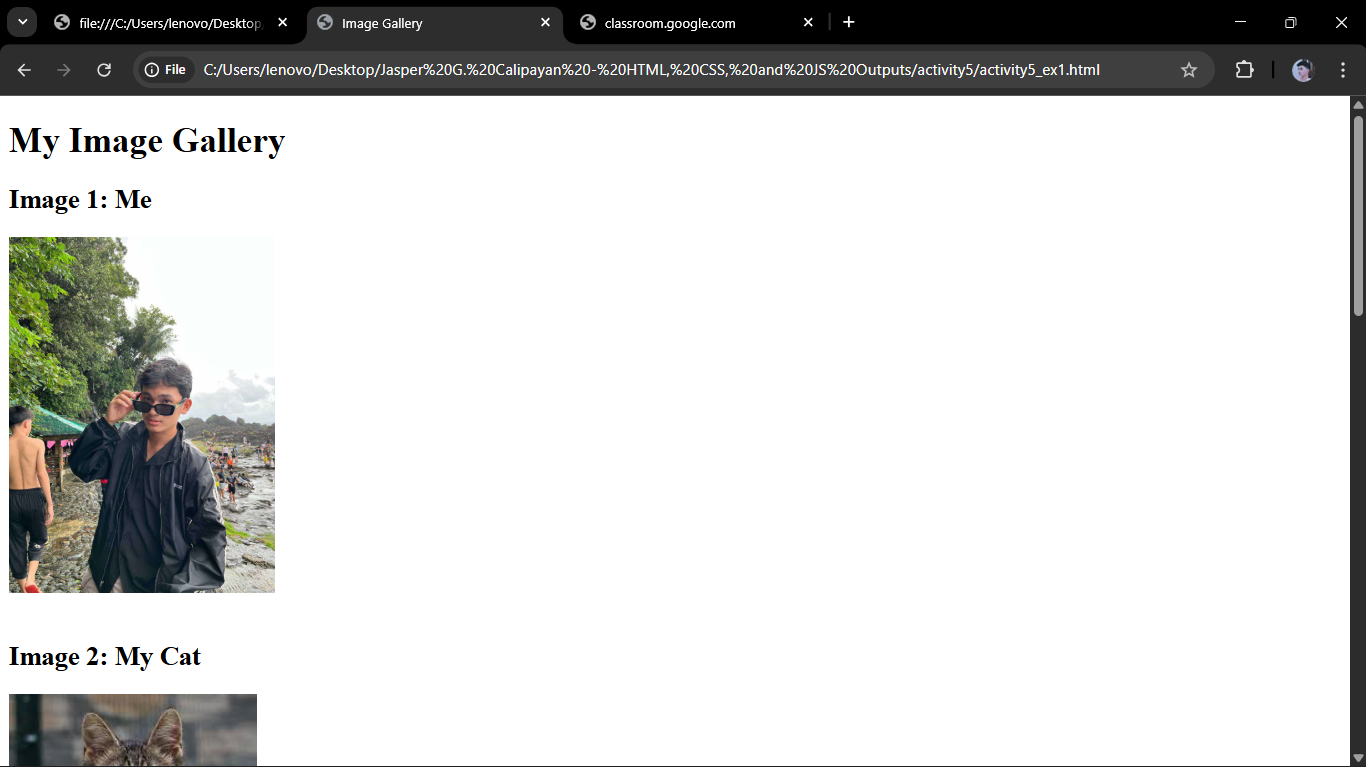Click the forward navigation arrow
This screenshot has height=767, width=1366.
[x=64, y=70]
